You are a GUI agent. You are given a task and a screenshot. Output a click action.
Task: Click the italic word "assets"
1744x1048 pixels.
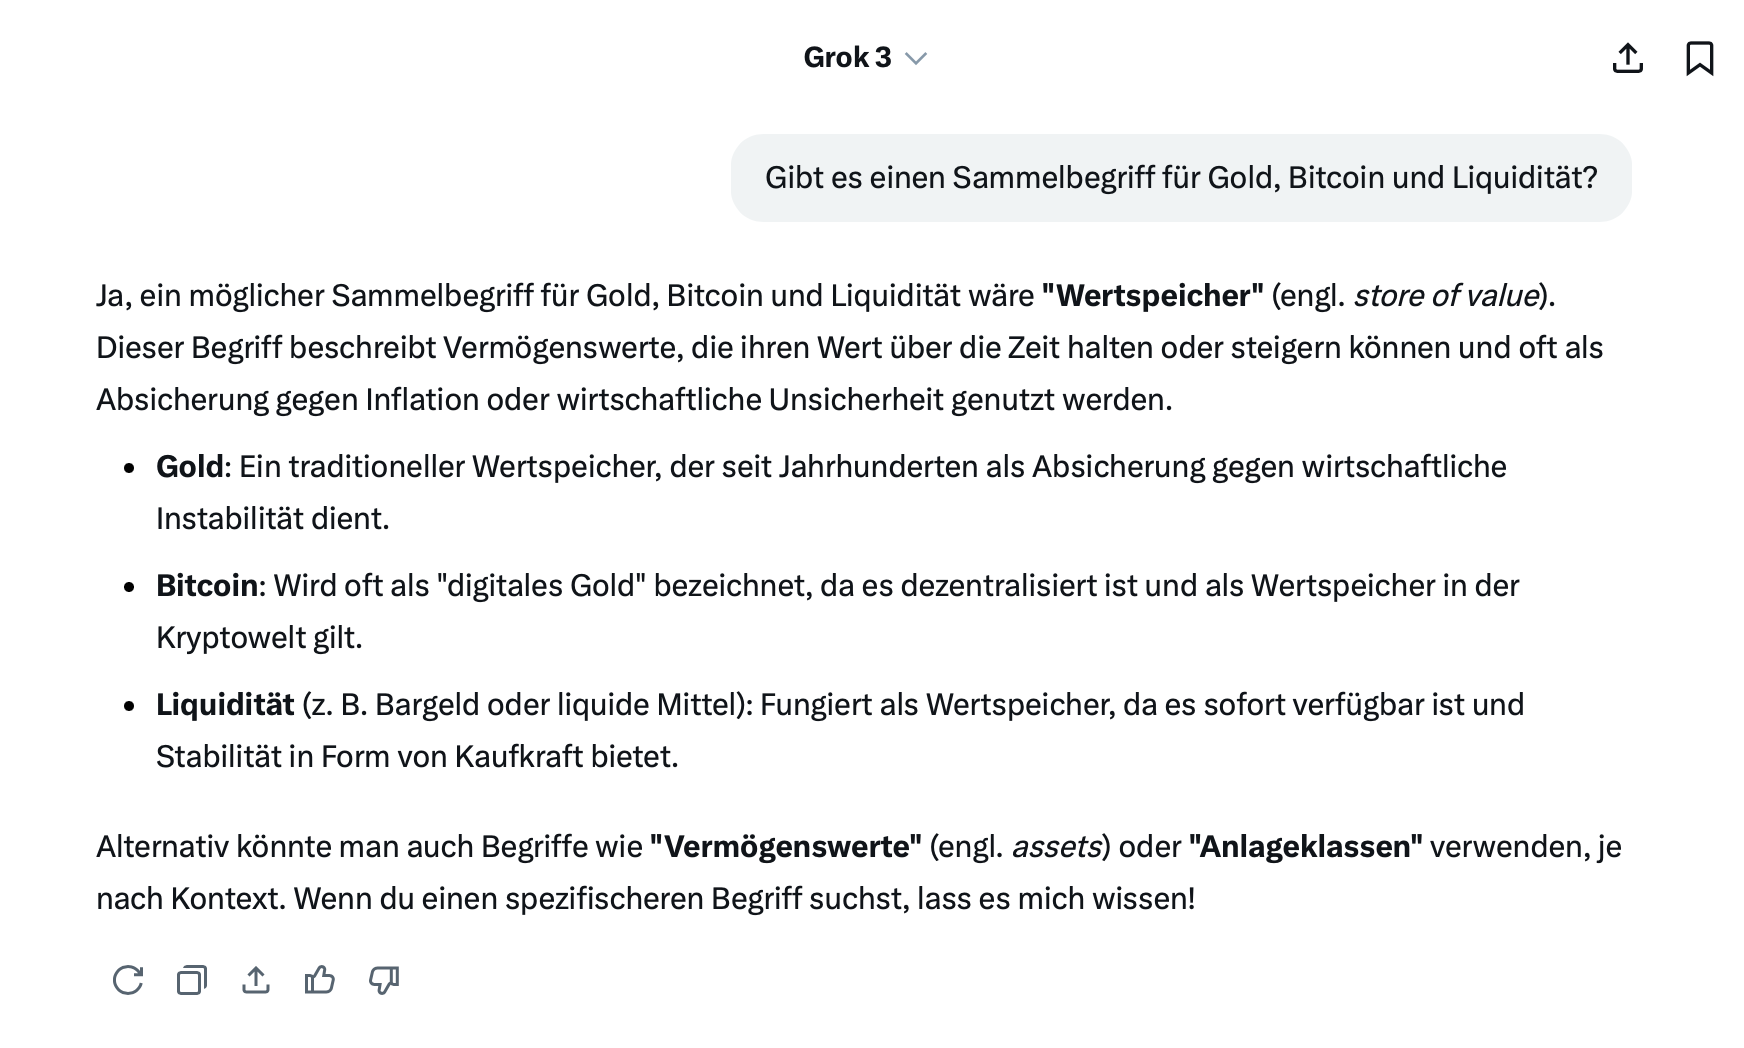(x=1056, y=847)
